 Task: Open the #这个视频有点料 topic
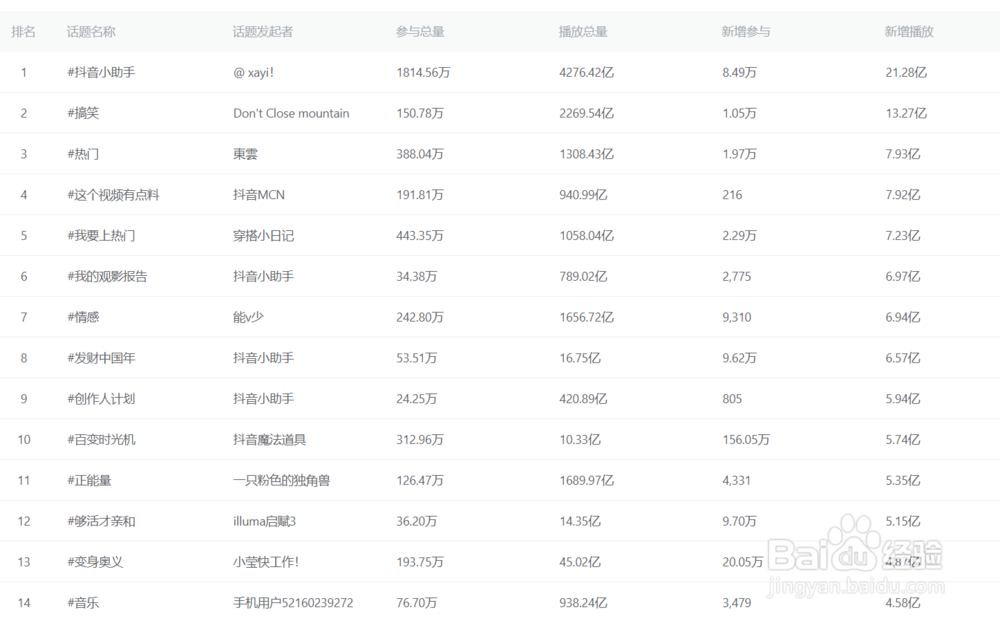114,195
